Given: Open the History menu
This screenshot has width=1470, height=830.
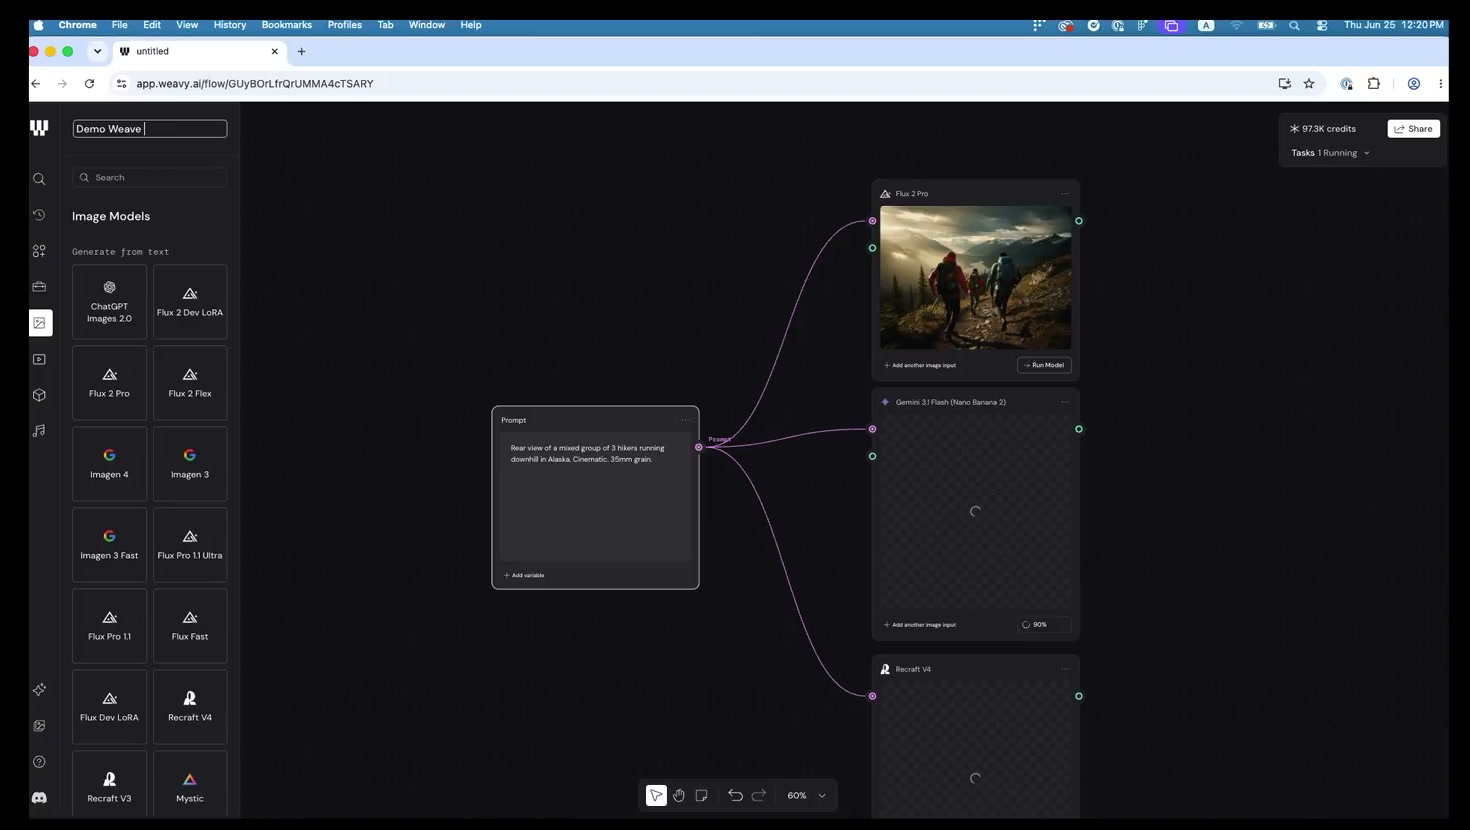Looking at the screenshot, I should click(230, 25).
